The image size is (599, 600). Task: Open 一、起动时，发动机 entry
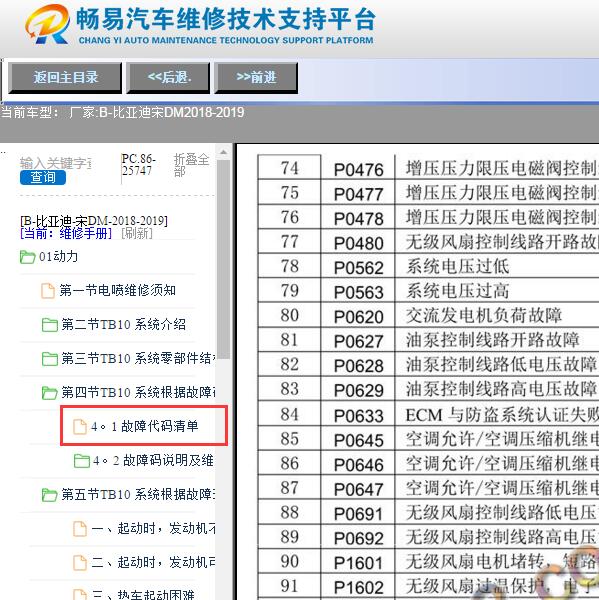point(153,529)
